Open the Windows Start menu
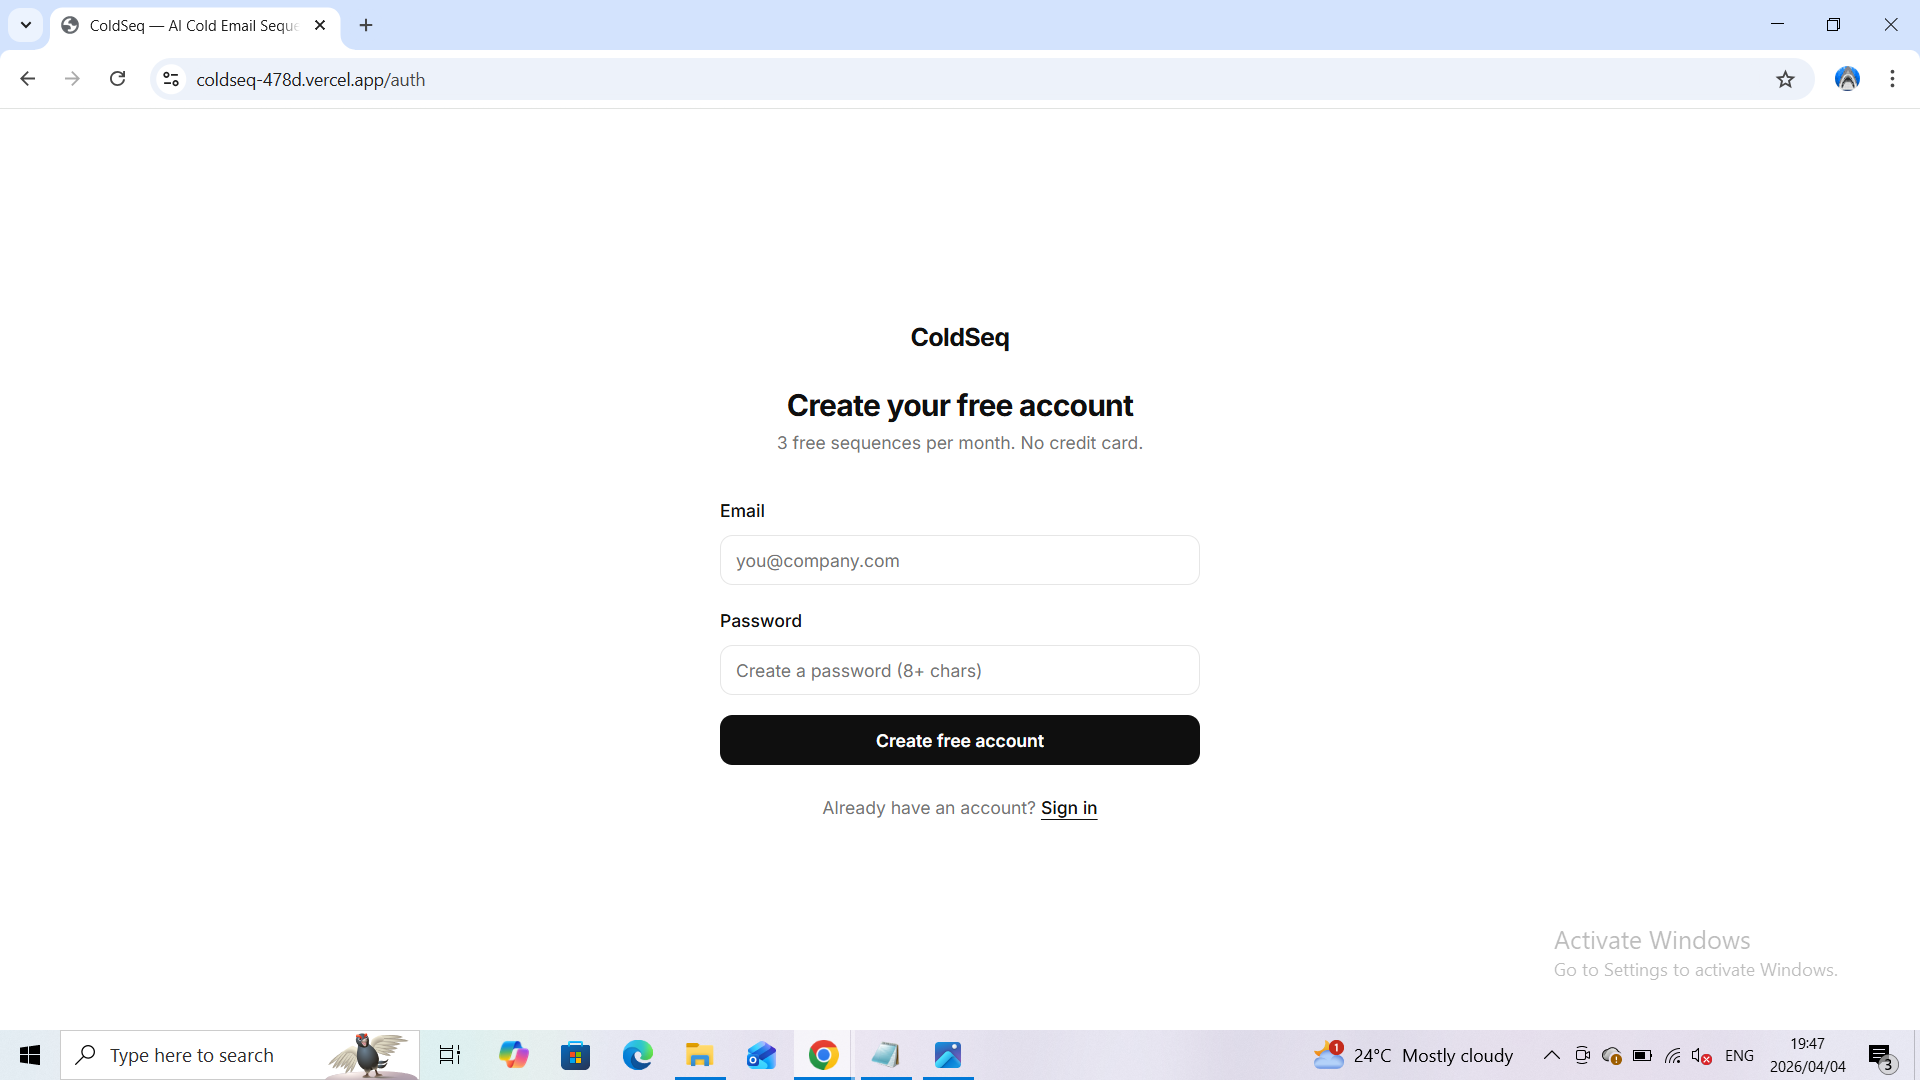1920x1080 pixels. [30, 1055]
